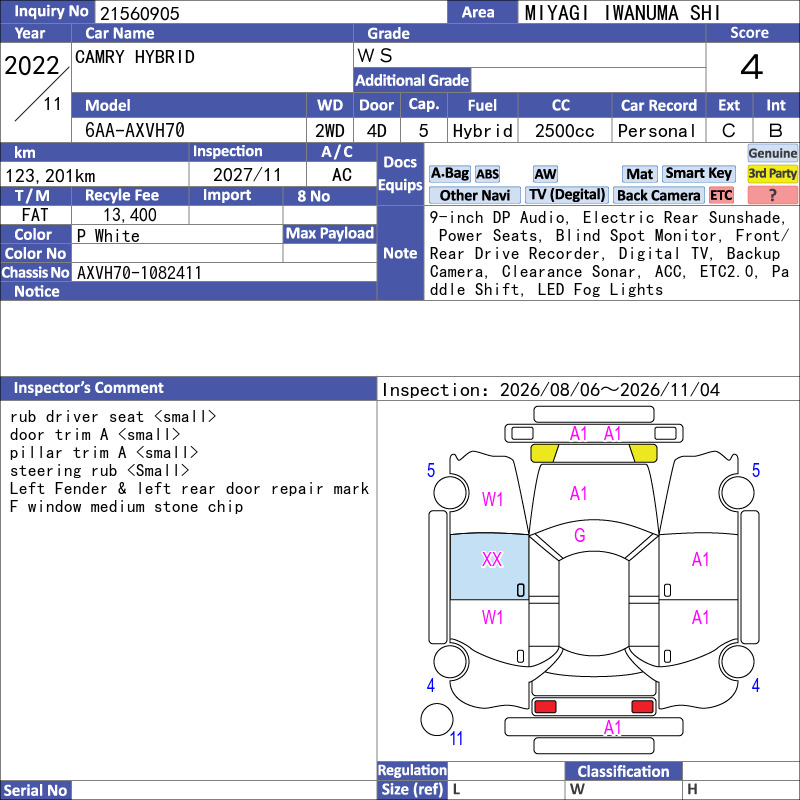Click the exterior grade C
800x800 pixels.
tap(729, 131)
